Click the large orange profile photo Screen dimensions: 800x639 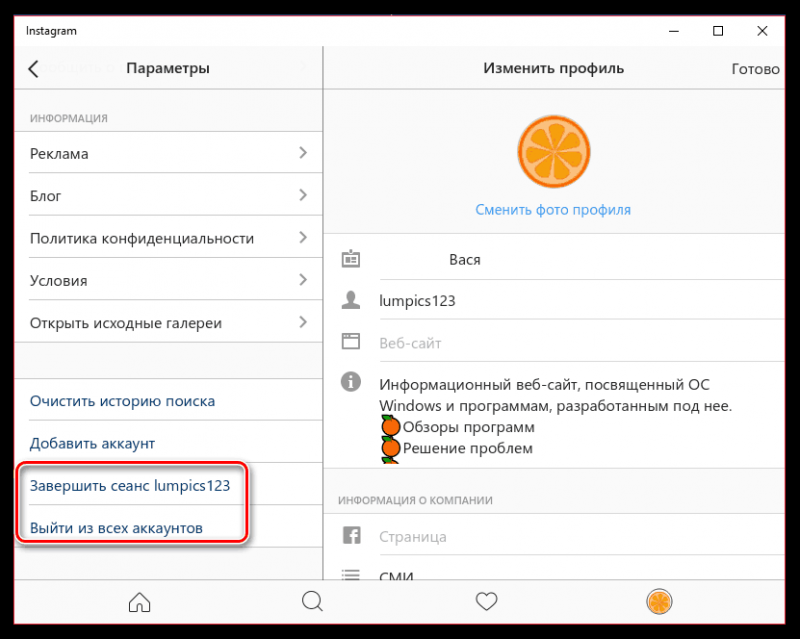[x=554, y=152]
